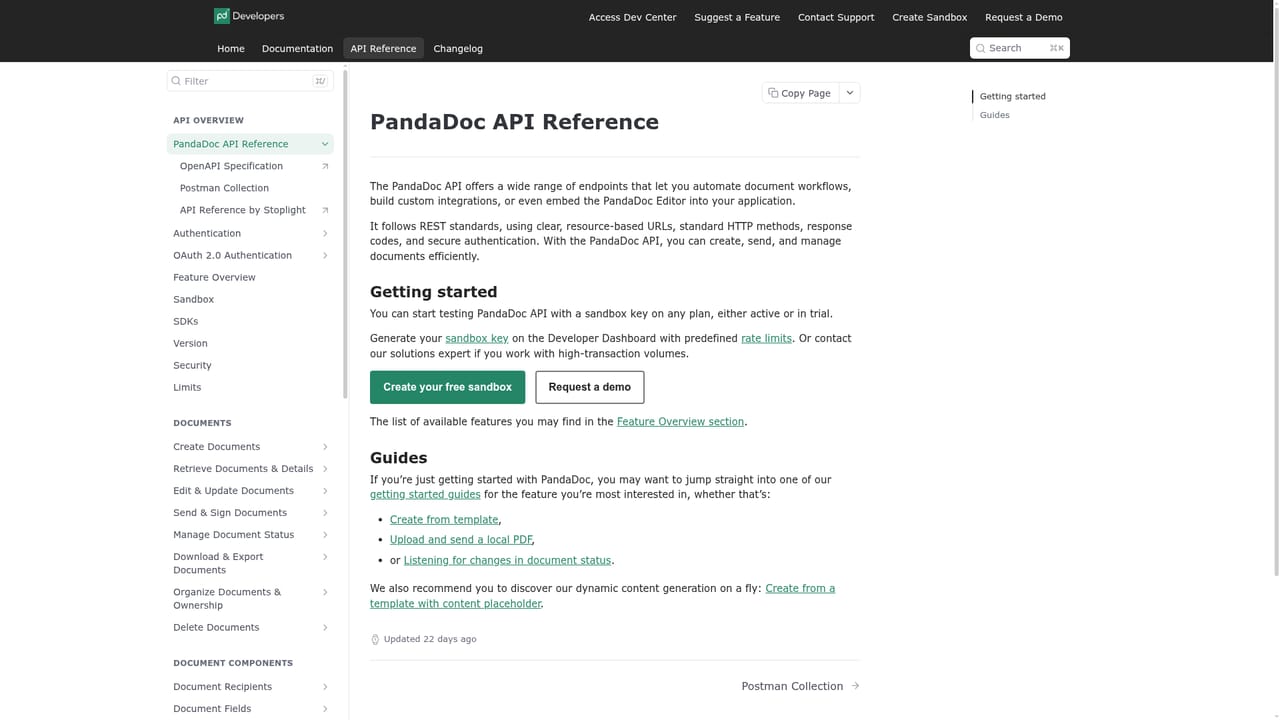Expand Send & Sign Documents chevron
Screen dimensions: 1280x720
click(325, 513)
